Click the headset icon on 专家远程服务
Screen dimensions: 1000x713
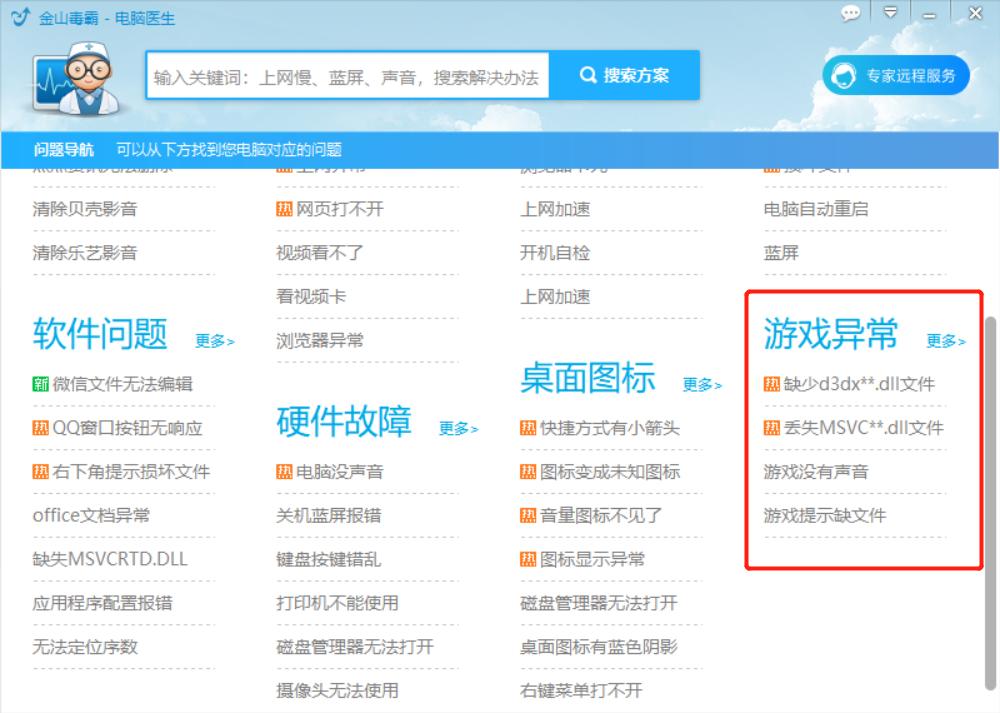(x=843, y=74)
